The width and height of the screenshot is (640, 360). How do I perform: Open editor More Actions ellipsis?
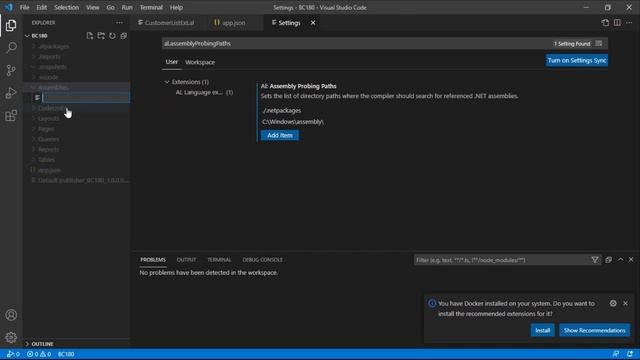tap(629, 23)
